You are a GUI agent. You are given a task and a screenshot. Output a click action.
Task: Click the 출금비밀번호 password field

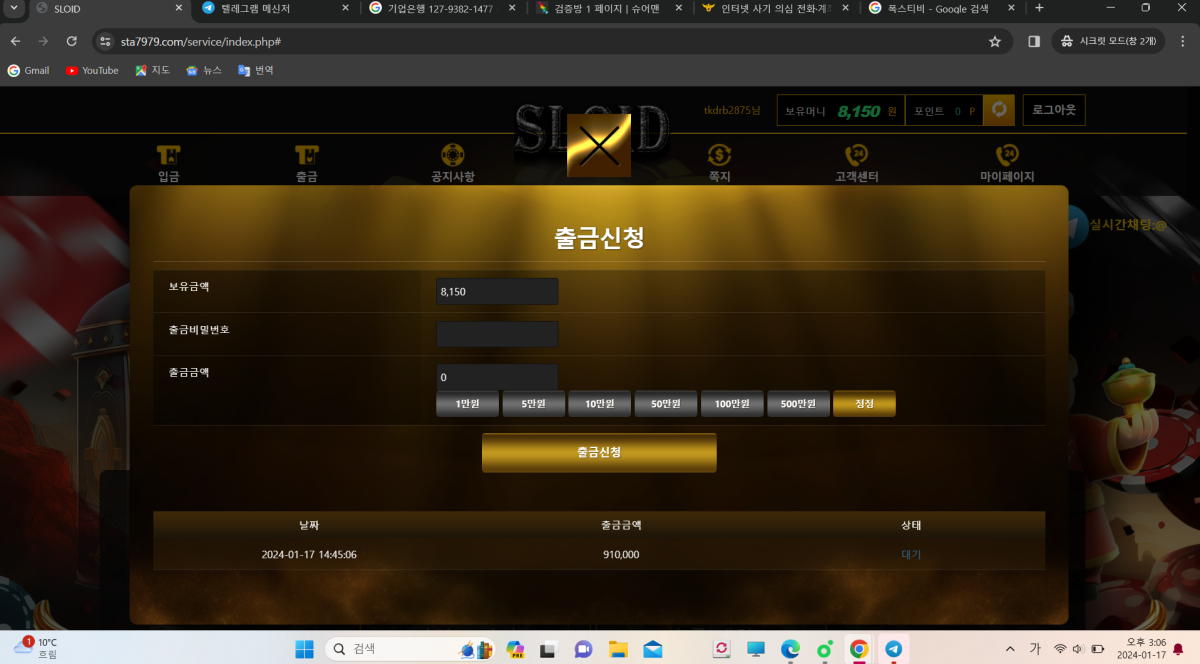tap(497, 334)
